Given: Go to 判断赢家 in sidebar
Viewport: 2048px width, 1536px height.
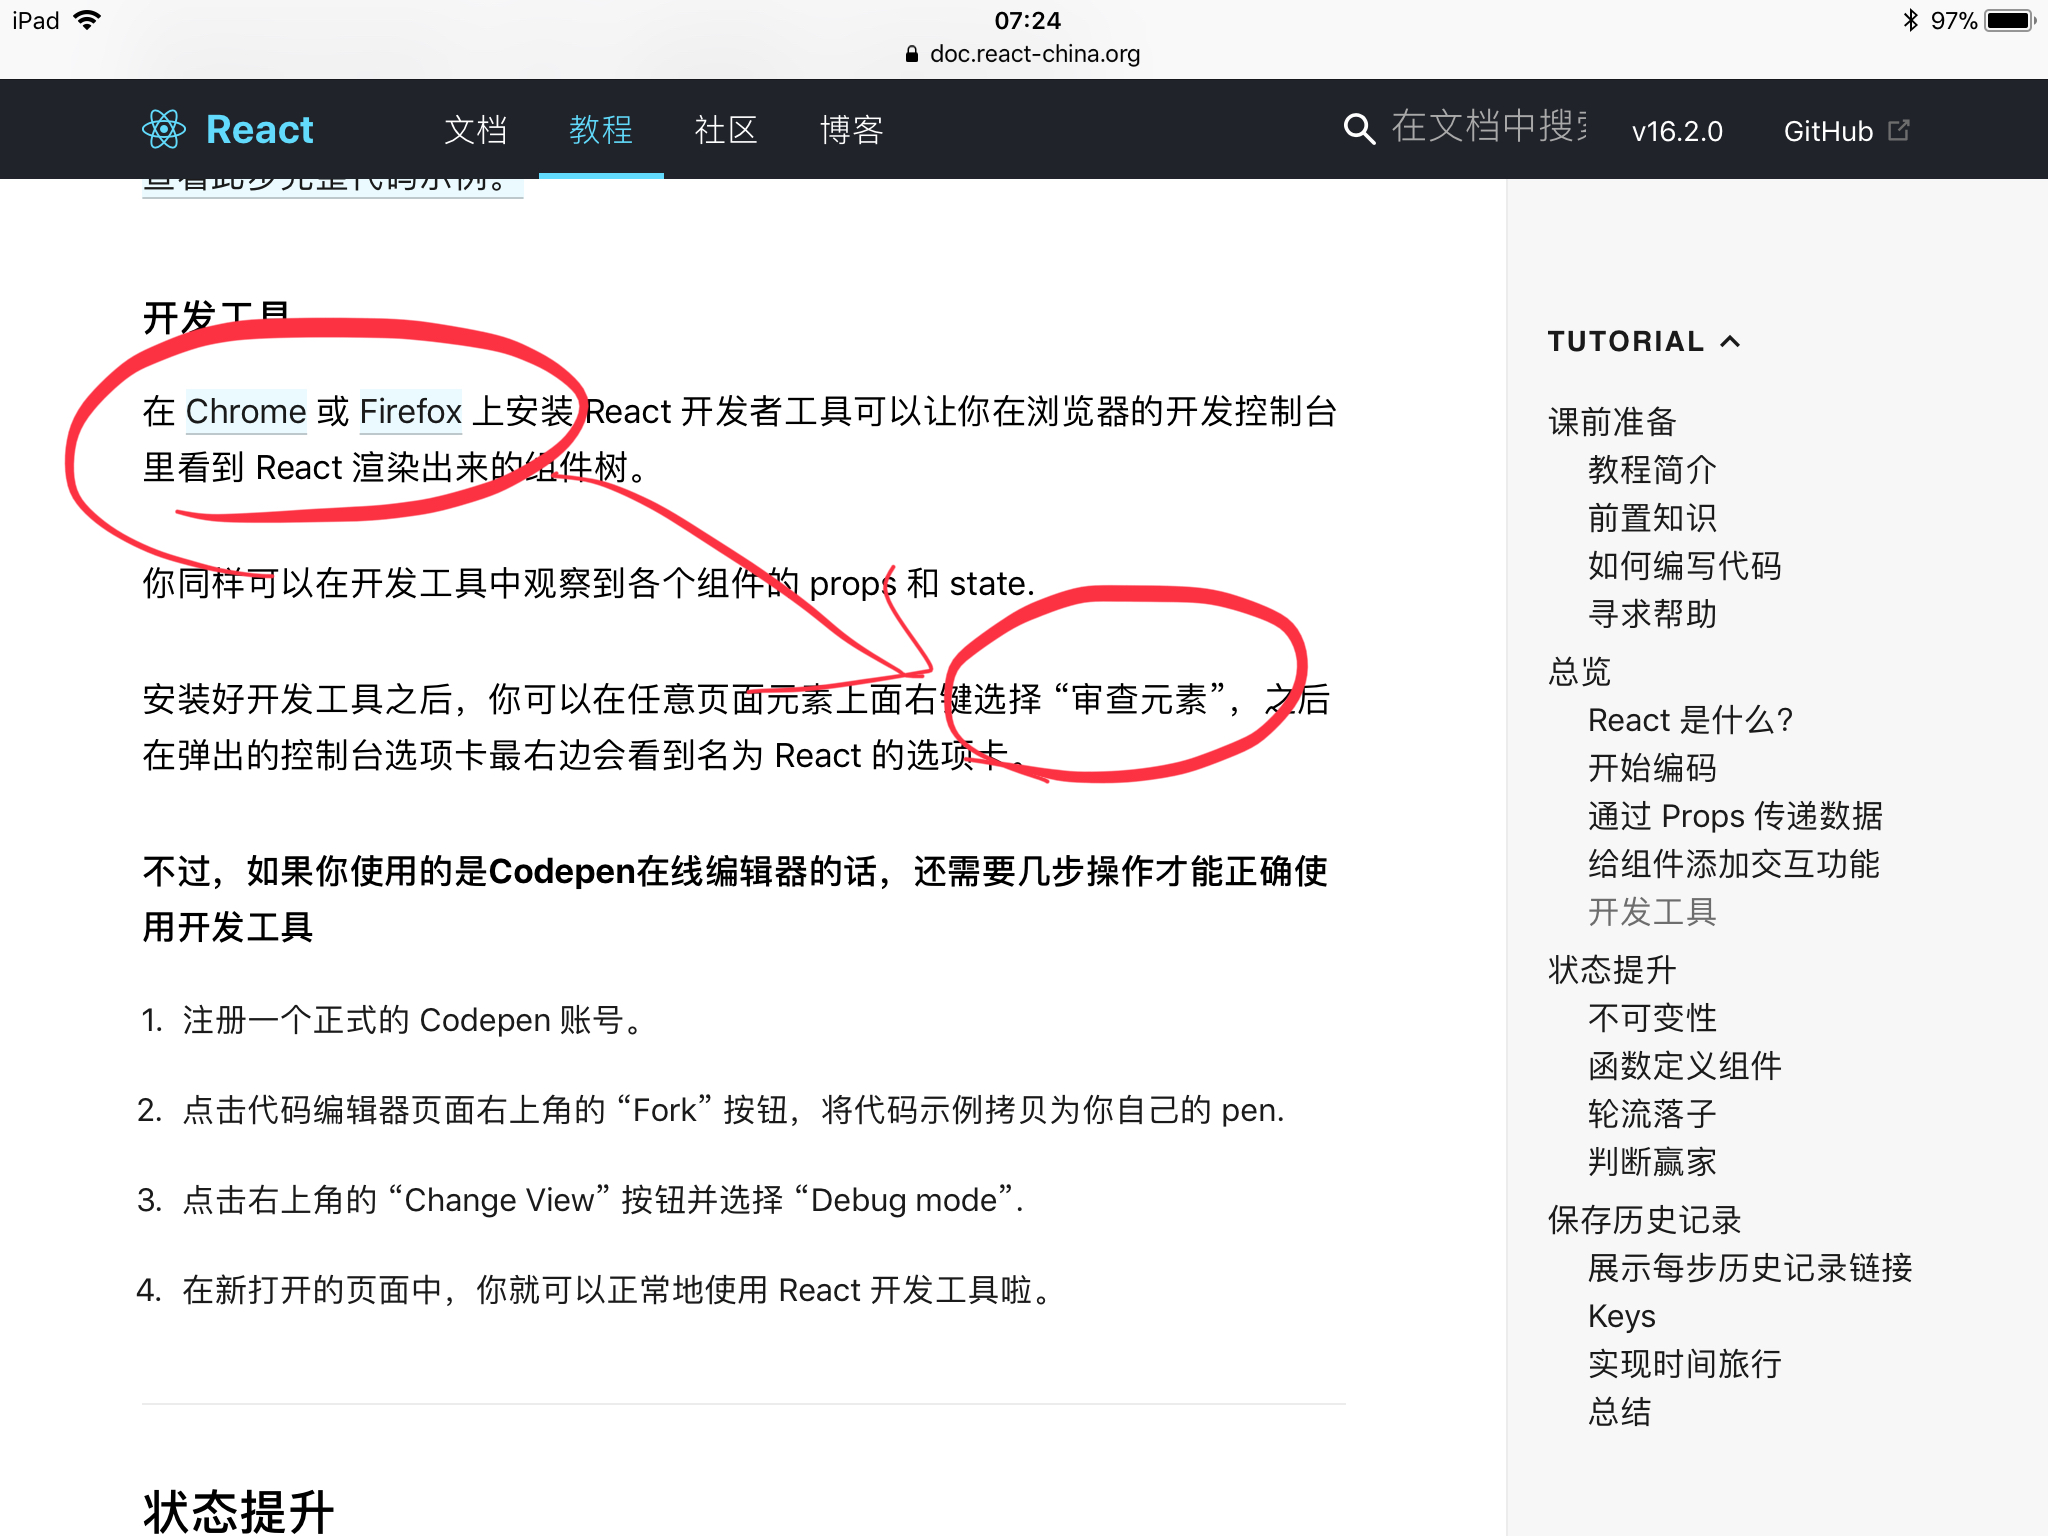Looking at the screenshot, I should click(1652, 1161).
